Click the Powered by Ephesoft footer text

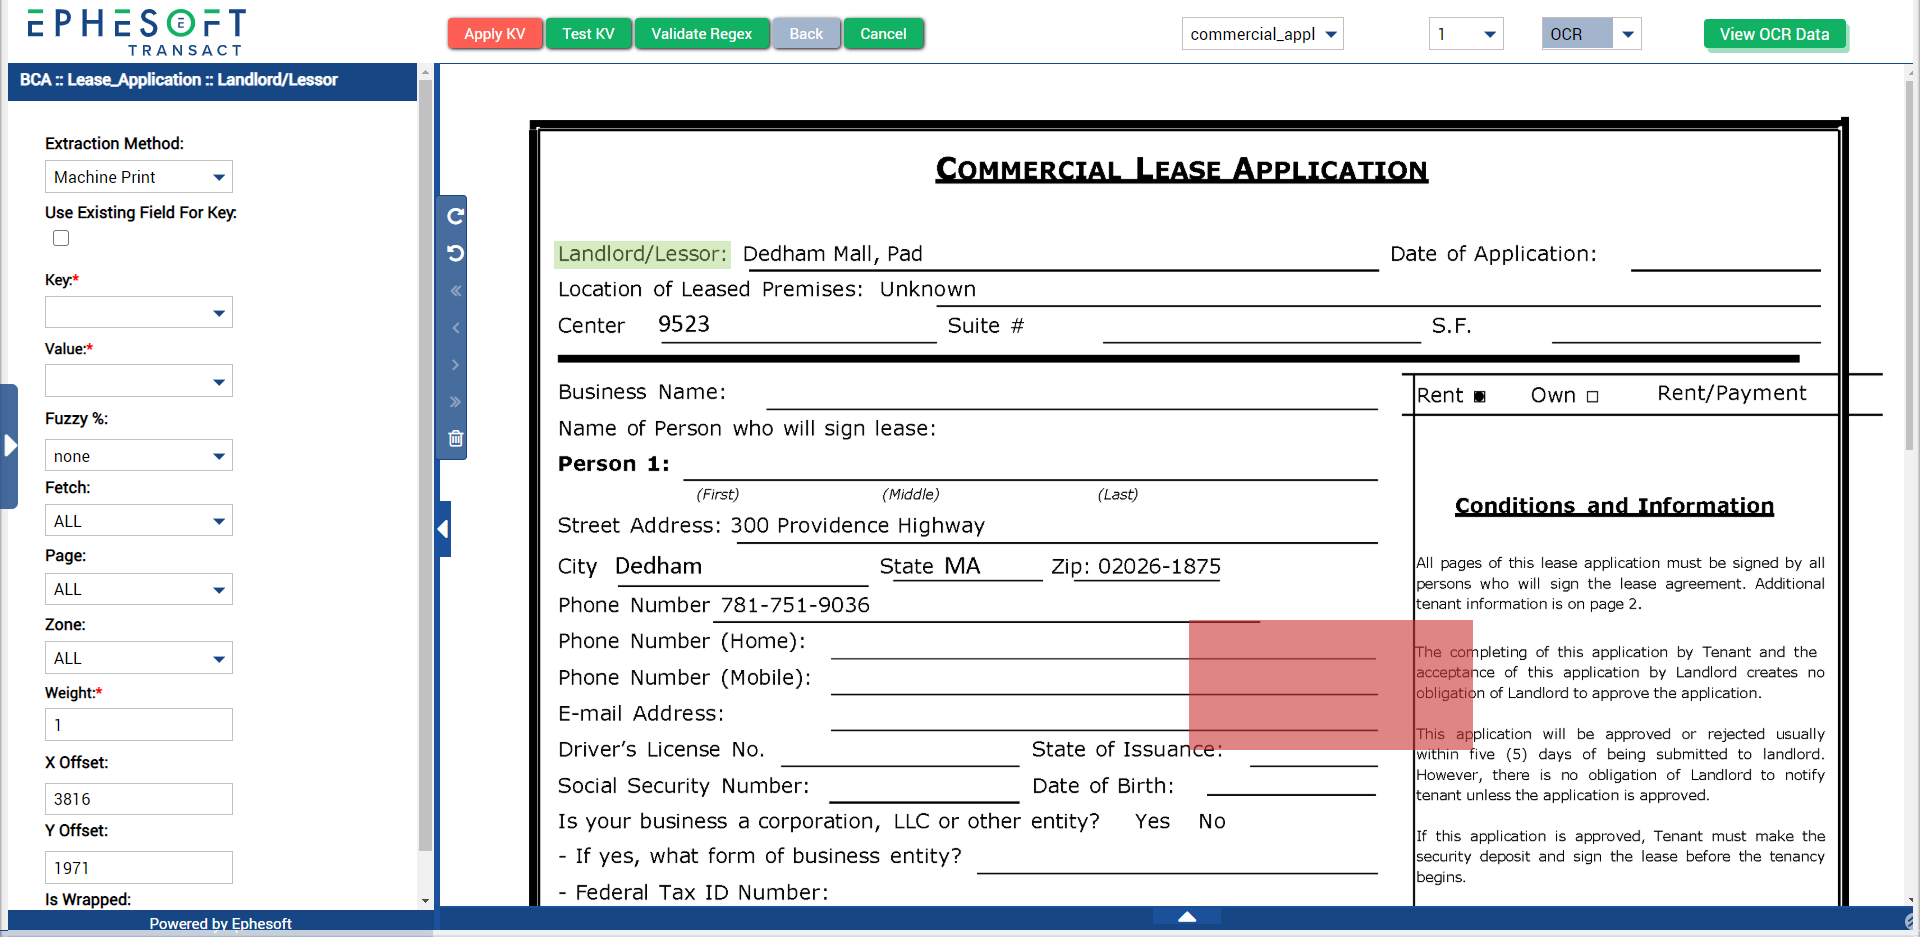[x=220, y=923]
